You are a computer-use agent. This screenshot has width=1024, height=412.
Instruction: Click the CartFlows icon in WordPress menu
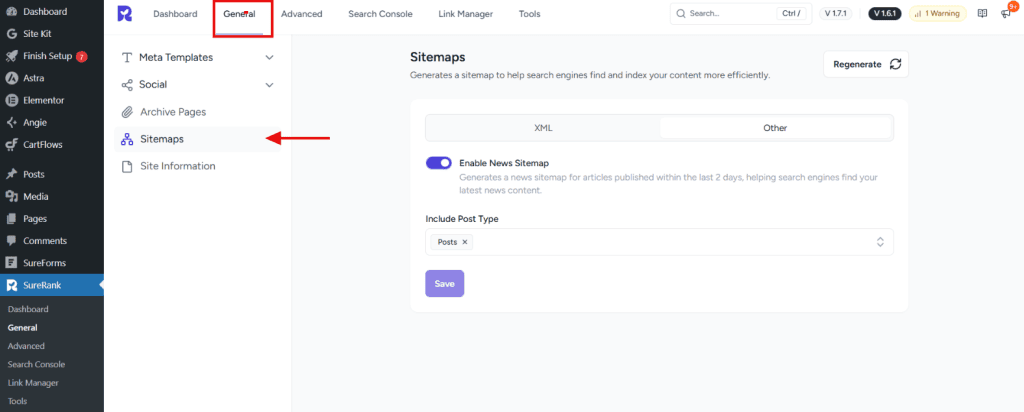click(11, 144)
